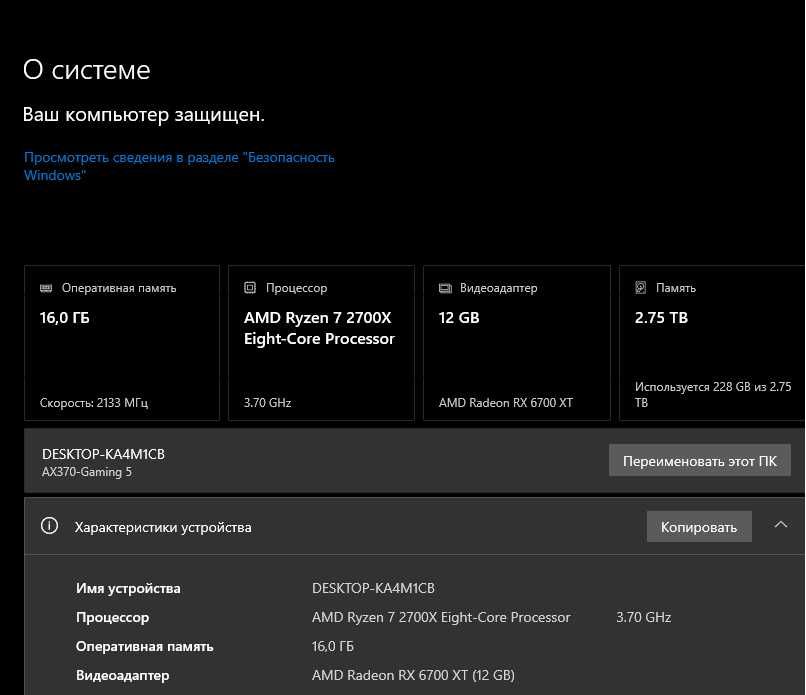
Task: Click 'Скорость: 2133 МГц' text
Action: [x=94, y=403]
